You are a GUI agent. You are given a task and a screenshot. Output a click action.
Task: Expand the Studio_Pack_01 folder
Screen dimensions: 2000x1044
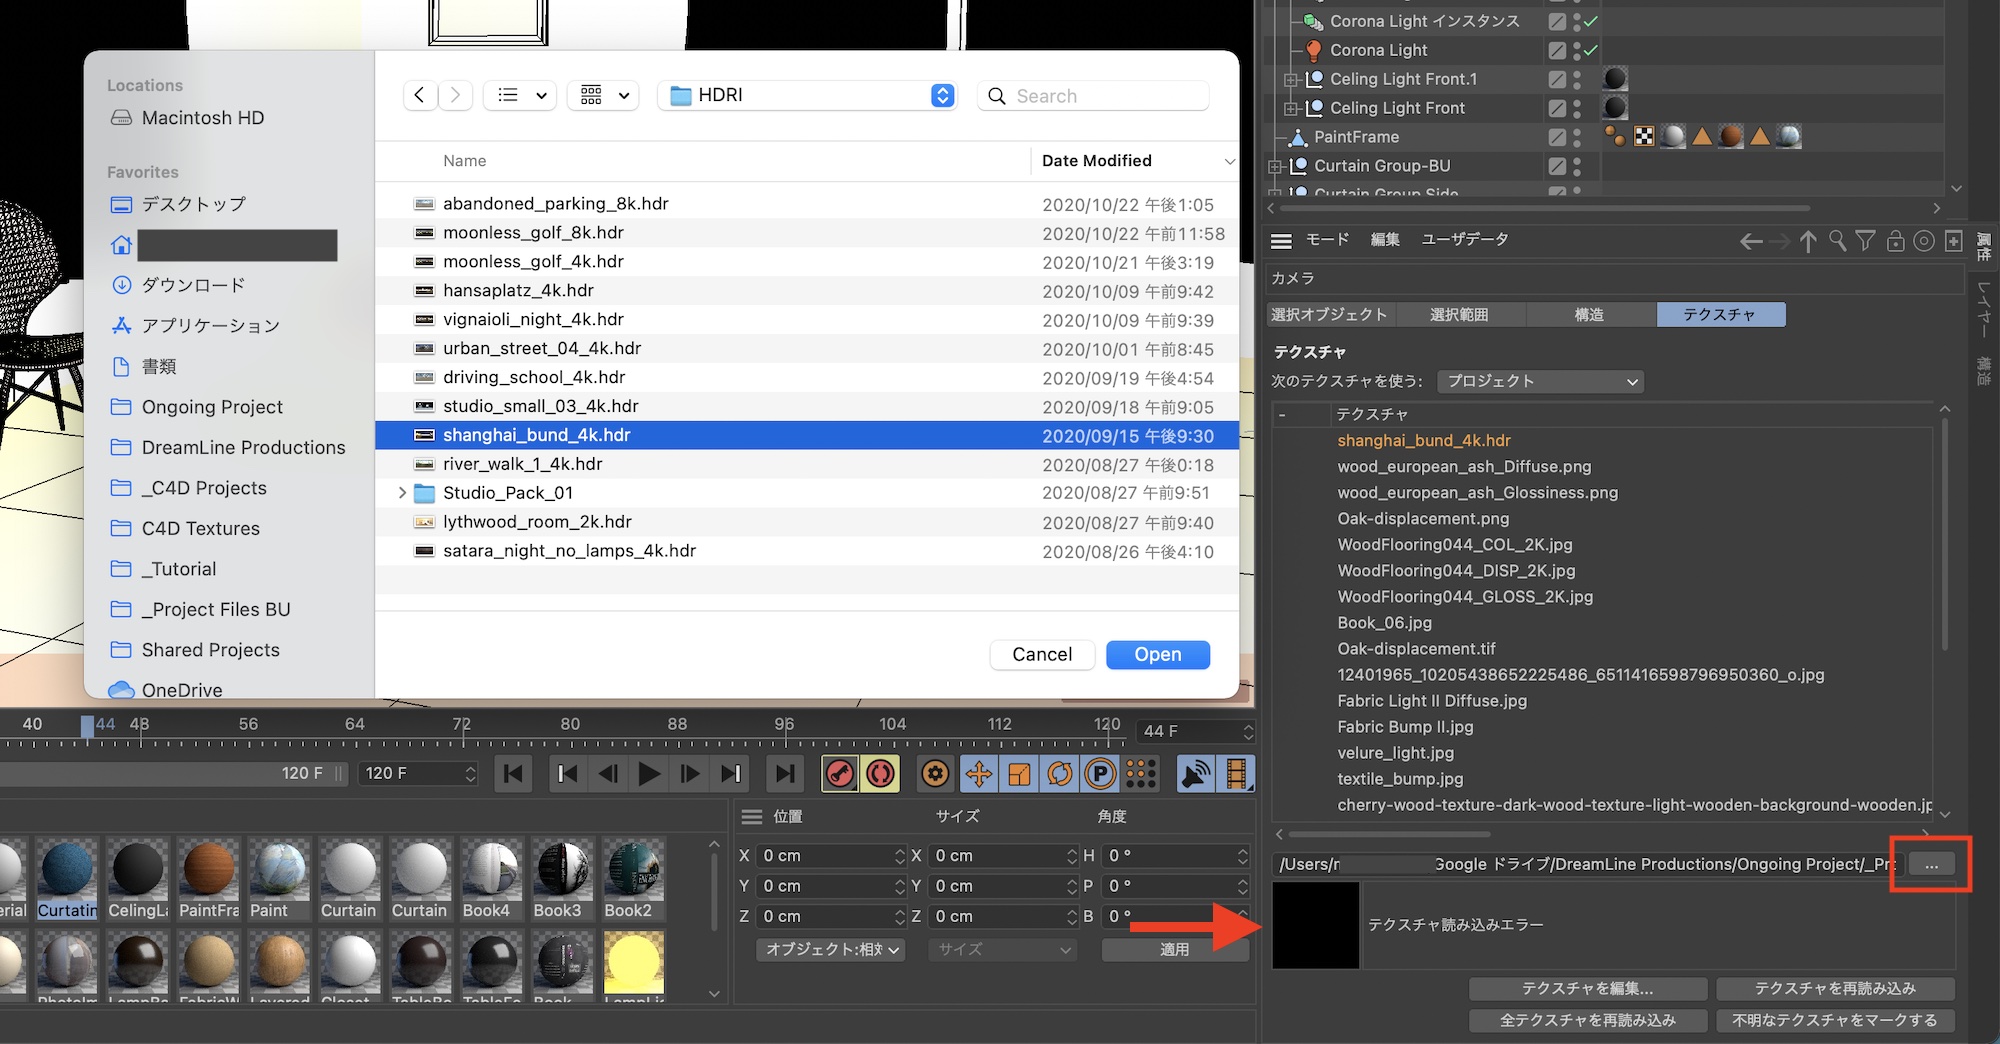(402, 493)
